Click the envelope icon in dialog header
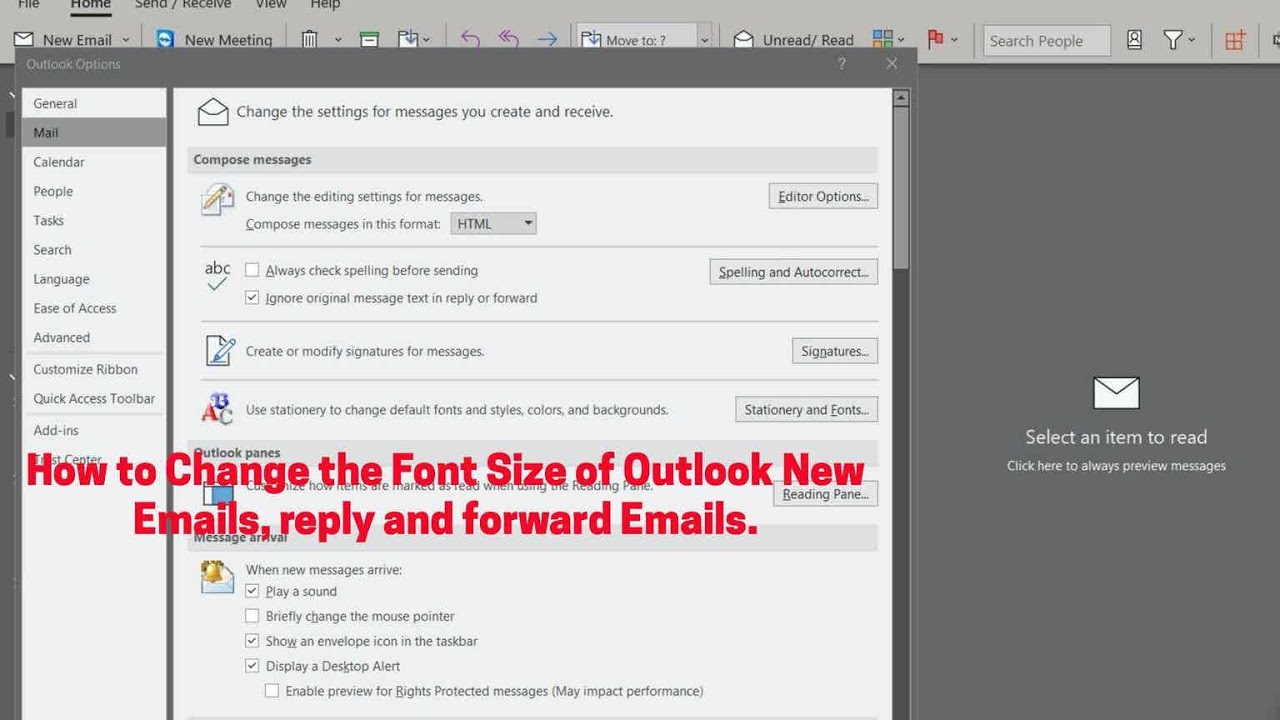 click(213, 112)
